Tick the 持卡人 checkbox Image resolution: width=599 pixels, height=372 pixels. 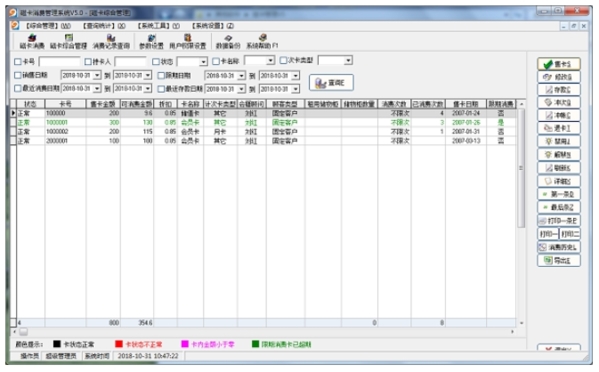tap(88, 61)
